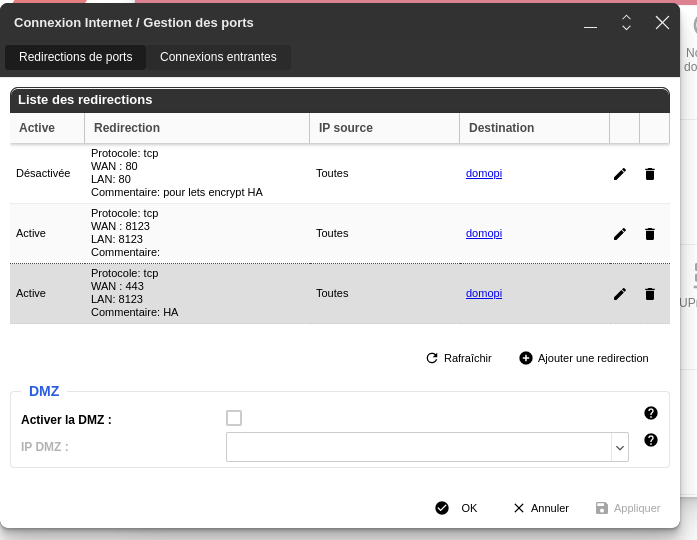Open help icon for IP DMZ field
The height and width of the screenshot is (540, 697).
[x=651, y=440]
